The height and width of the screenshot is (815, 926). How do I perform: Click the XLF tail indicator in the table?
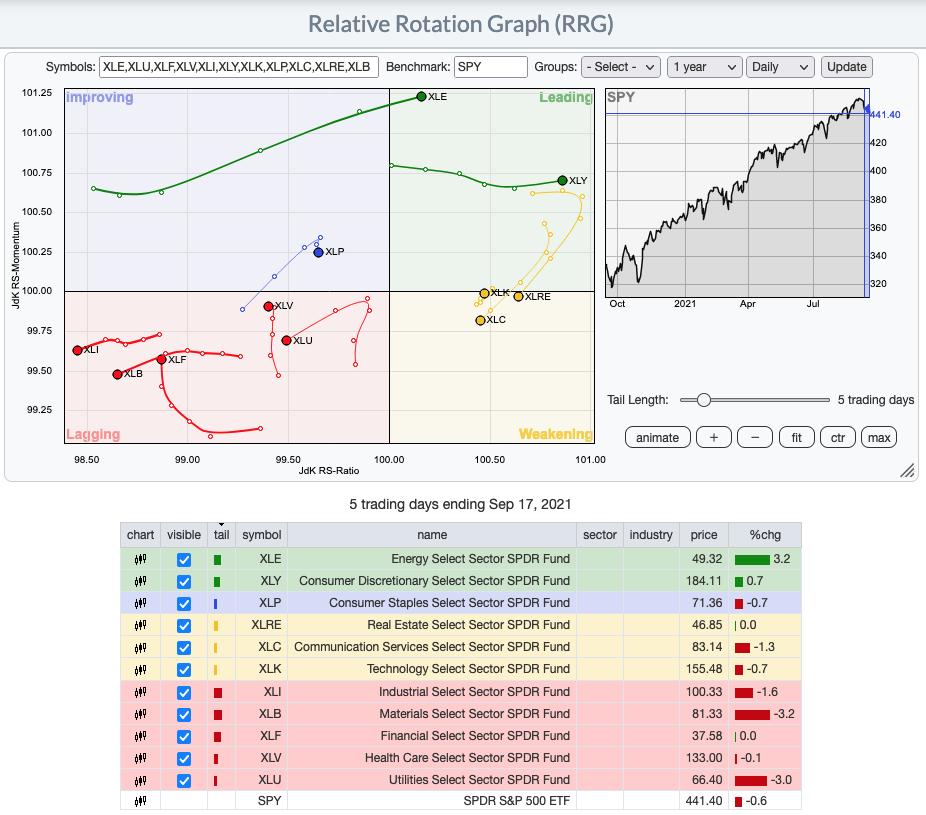pos(217,736)
